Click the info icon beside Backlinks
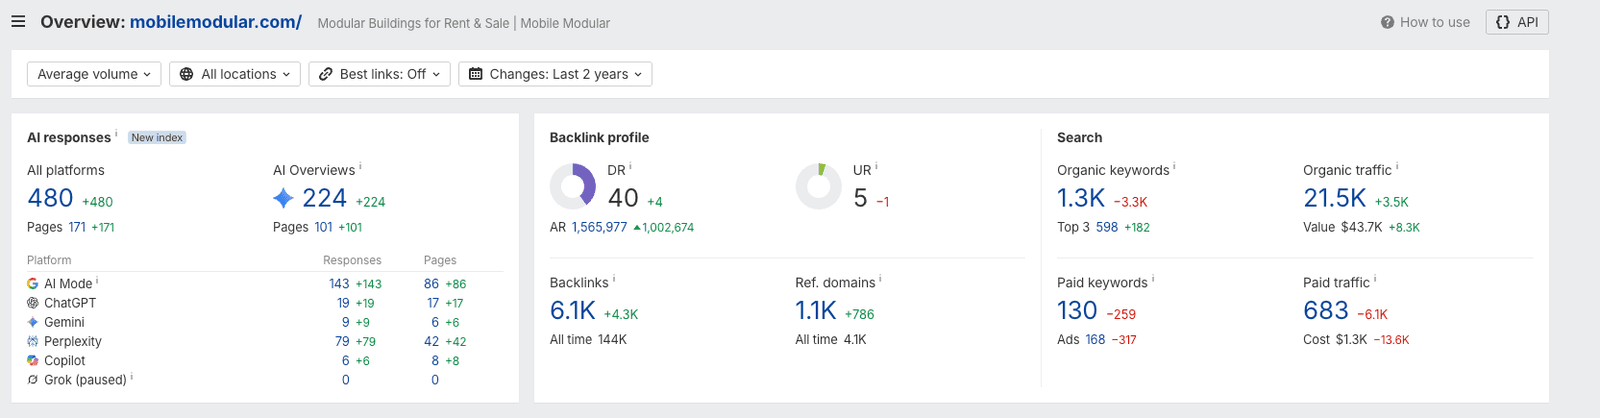This screenshot has height=418, width=1600. pos(614,280)
